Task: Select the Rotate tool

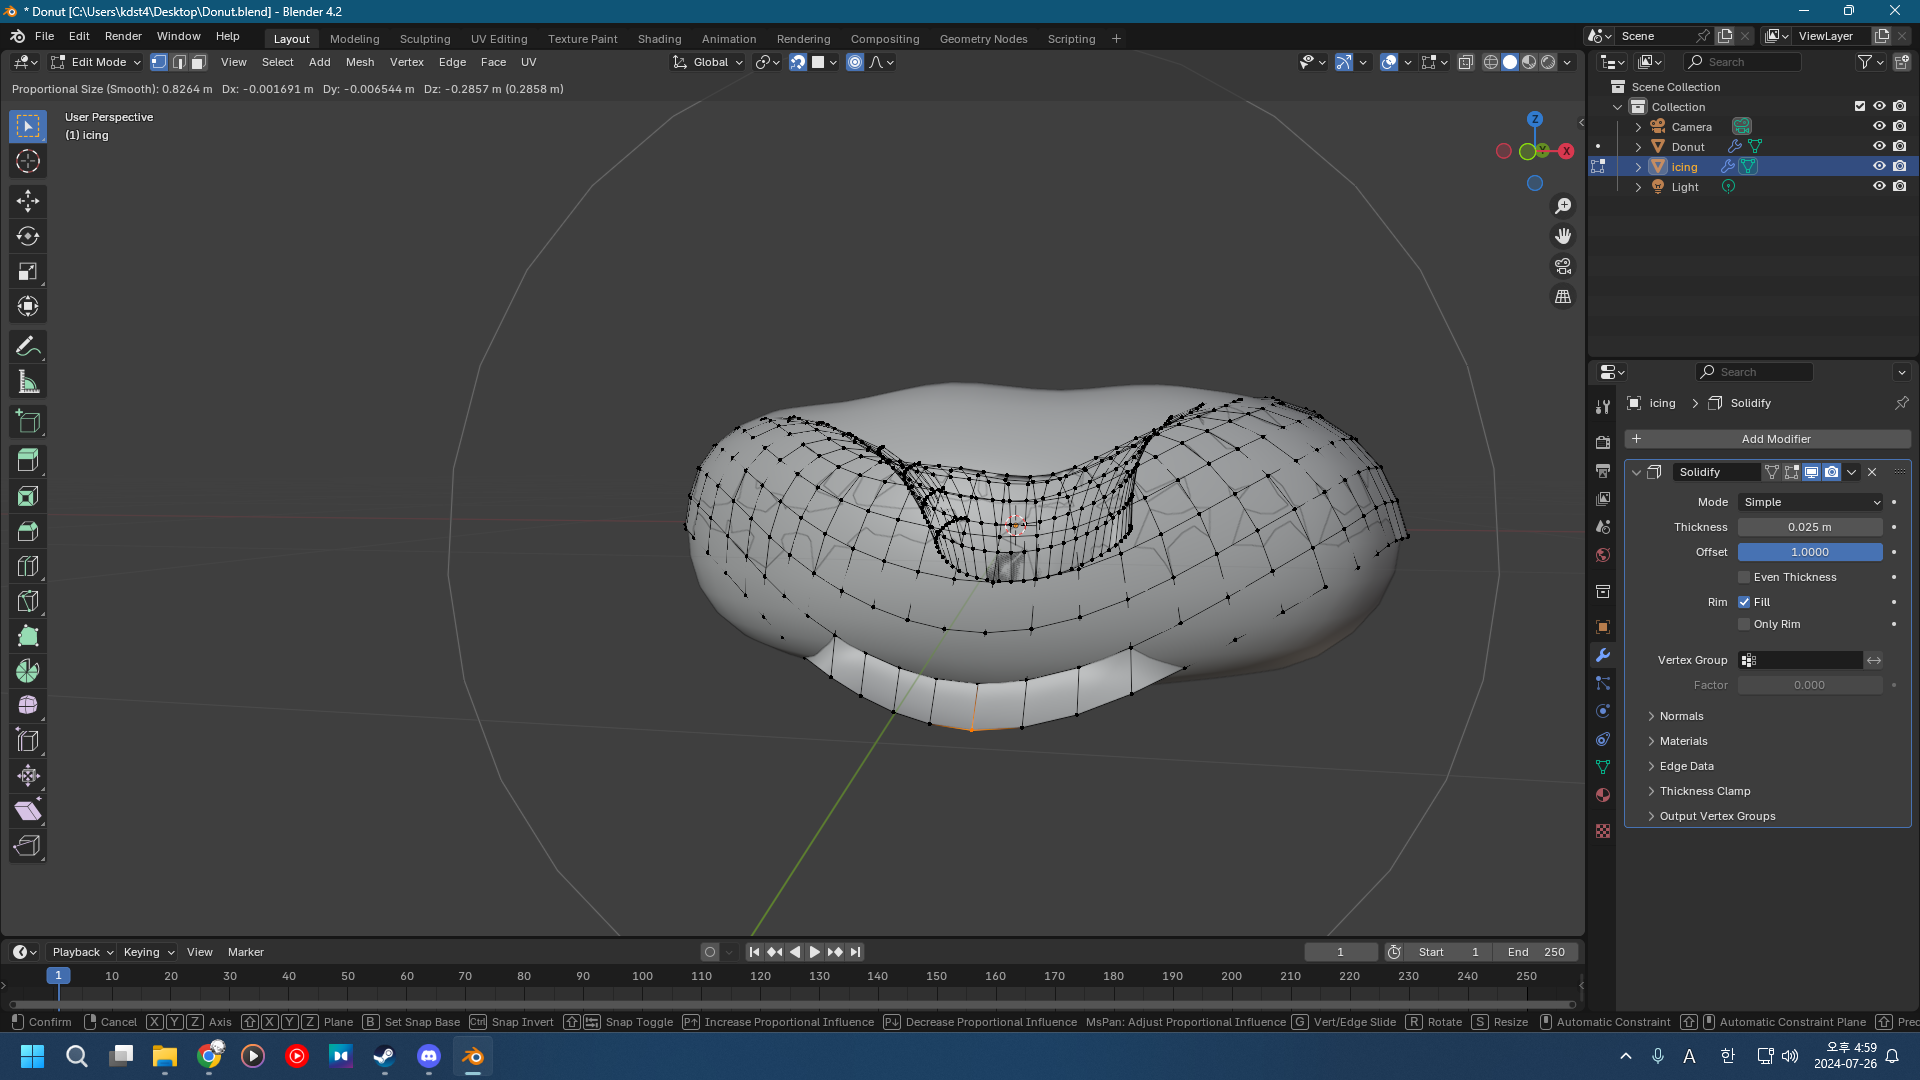Action: (27, 236)
